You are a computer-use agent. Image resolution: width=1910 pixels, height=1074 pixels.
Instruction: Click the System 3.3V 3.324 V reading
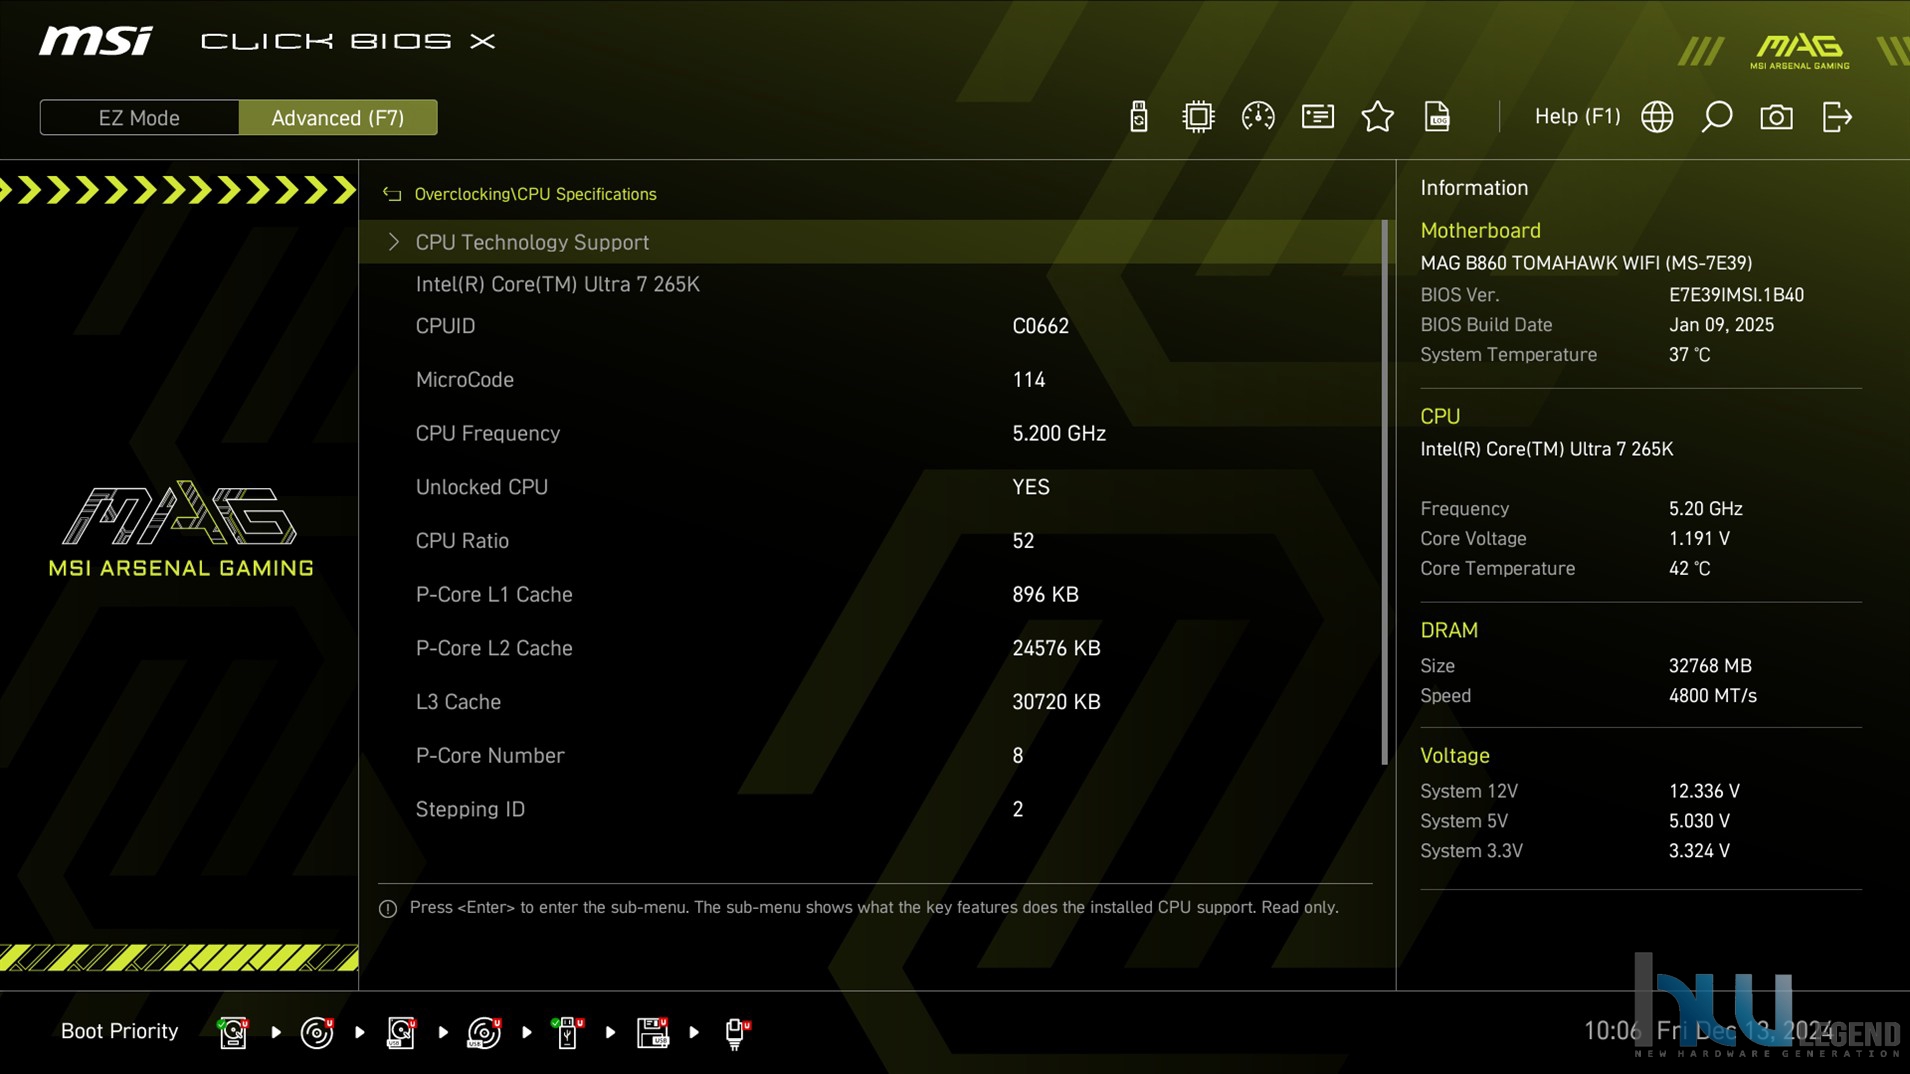click(x=1699, y=851)
